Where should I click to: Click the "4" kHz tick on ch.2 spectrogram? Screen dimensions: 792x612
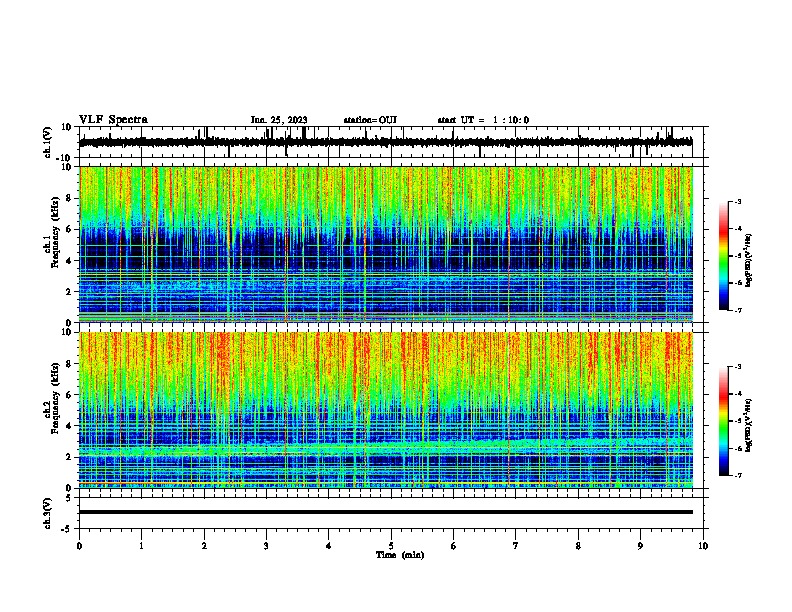point(70,426)
